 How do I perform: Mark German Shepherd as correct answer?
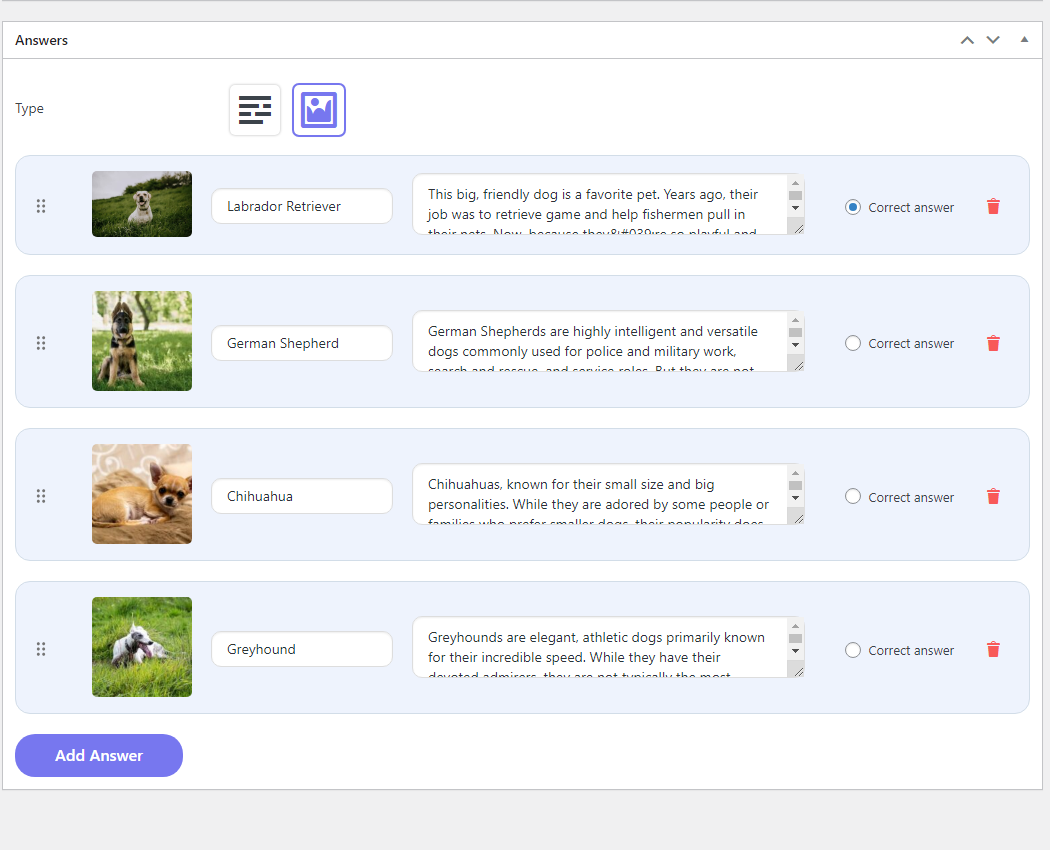point(853,343)
